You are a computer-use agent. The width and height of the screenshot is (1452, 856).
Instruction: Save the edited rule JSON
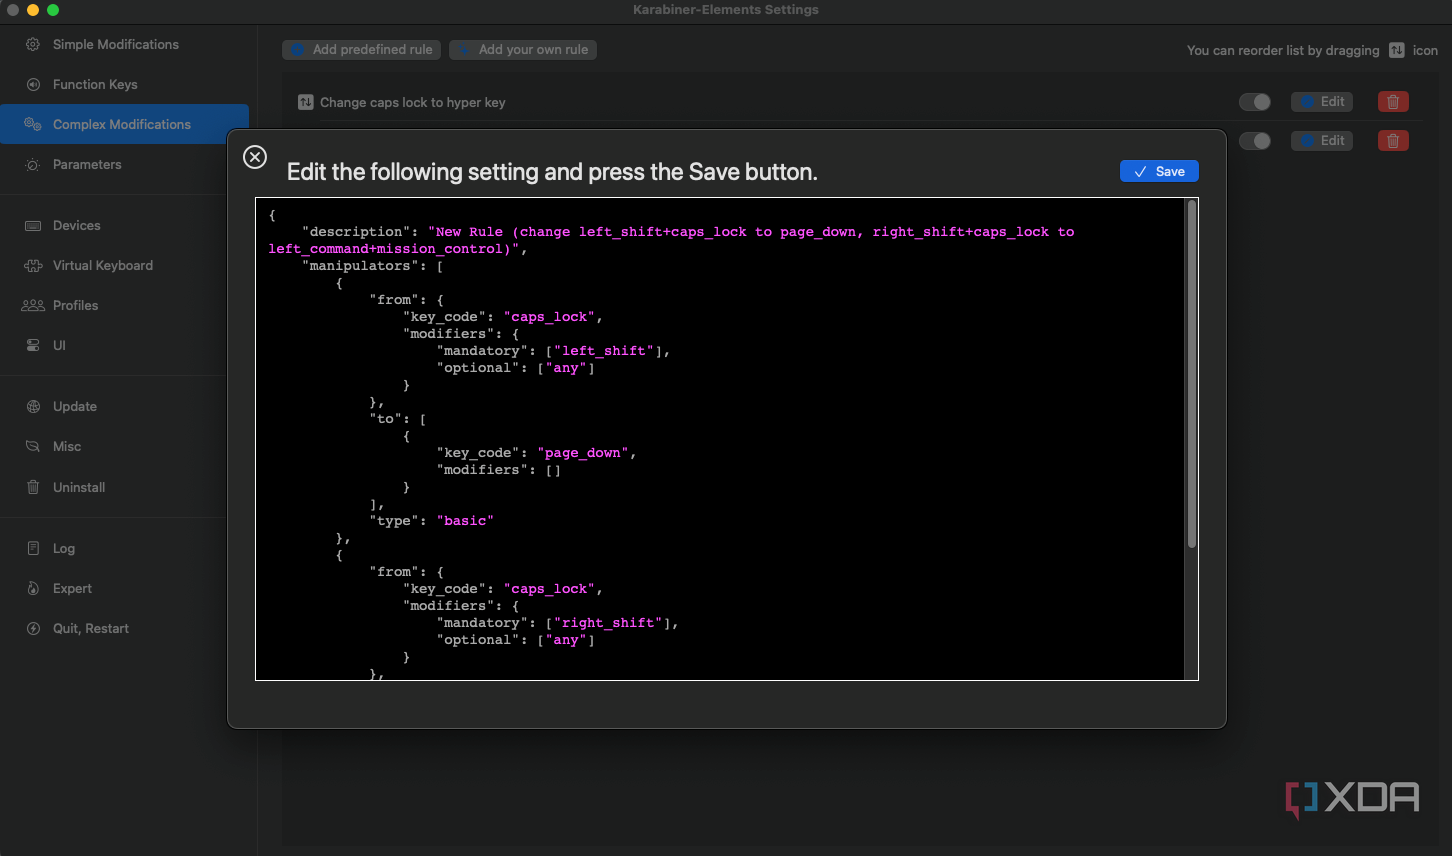1159,171
